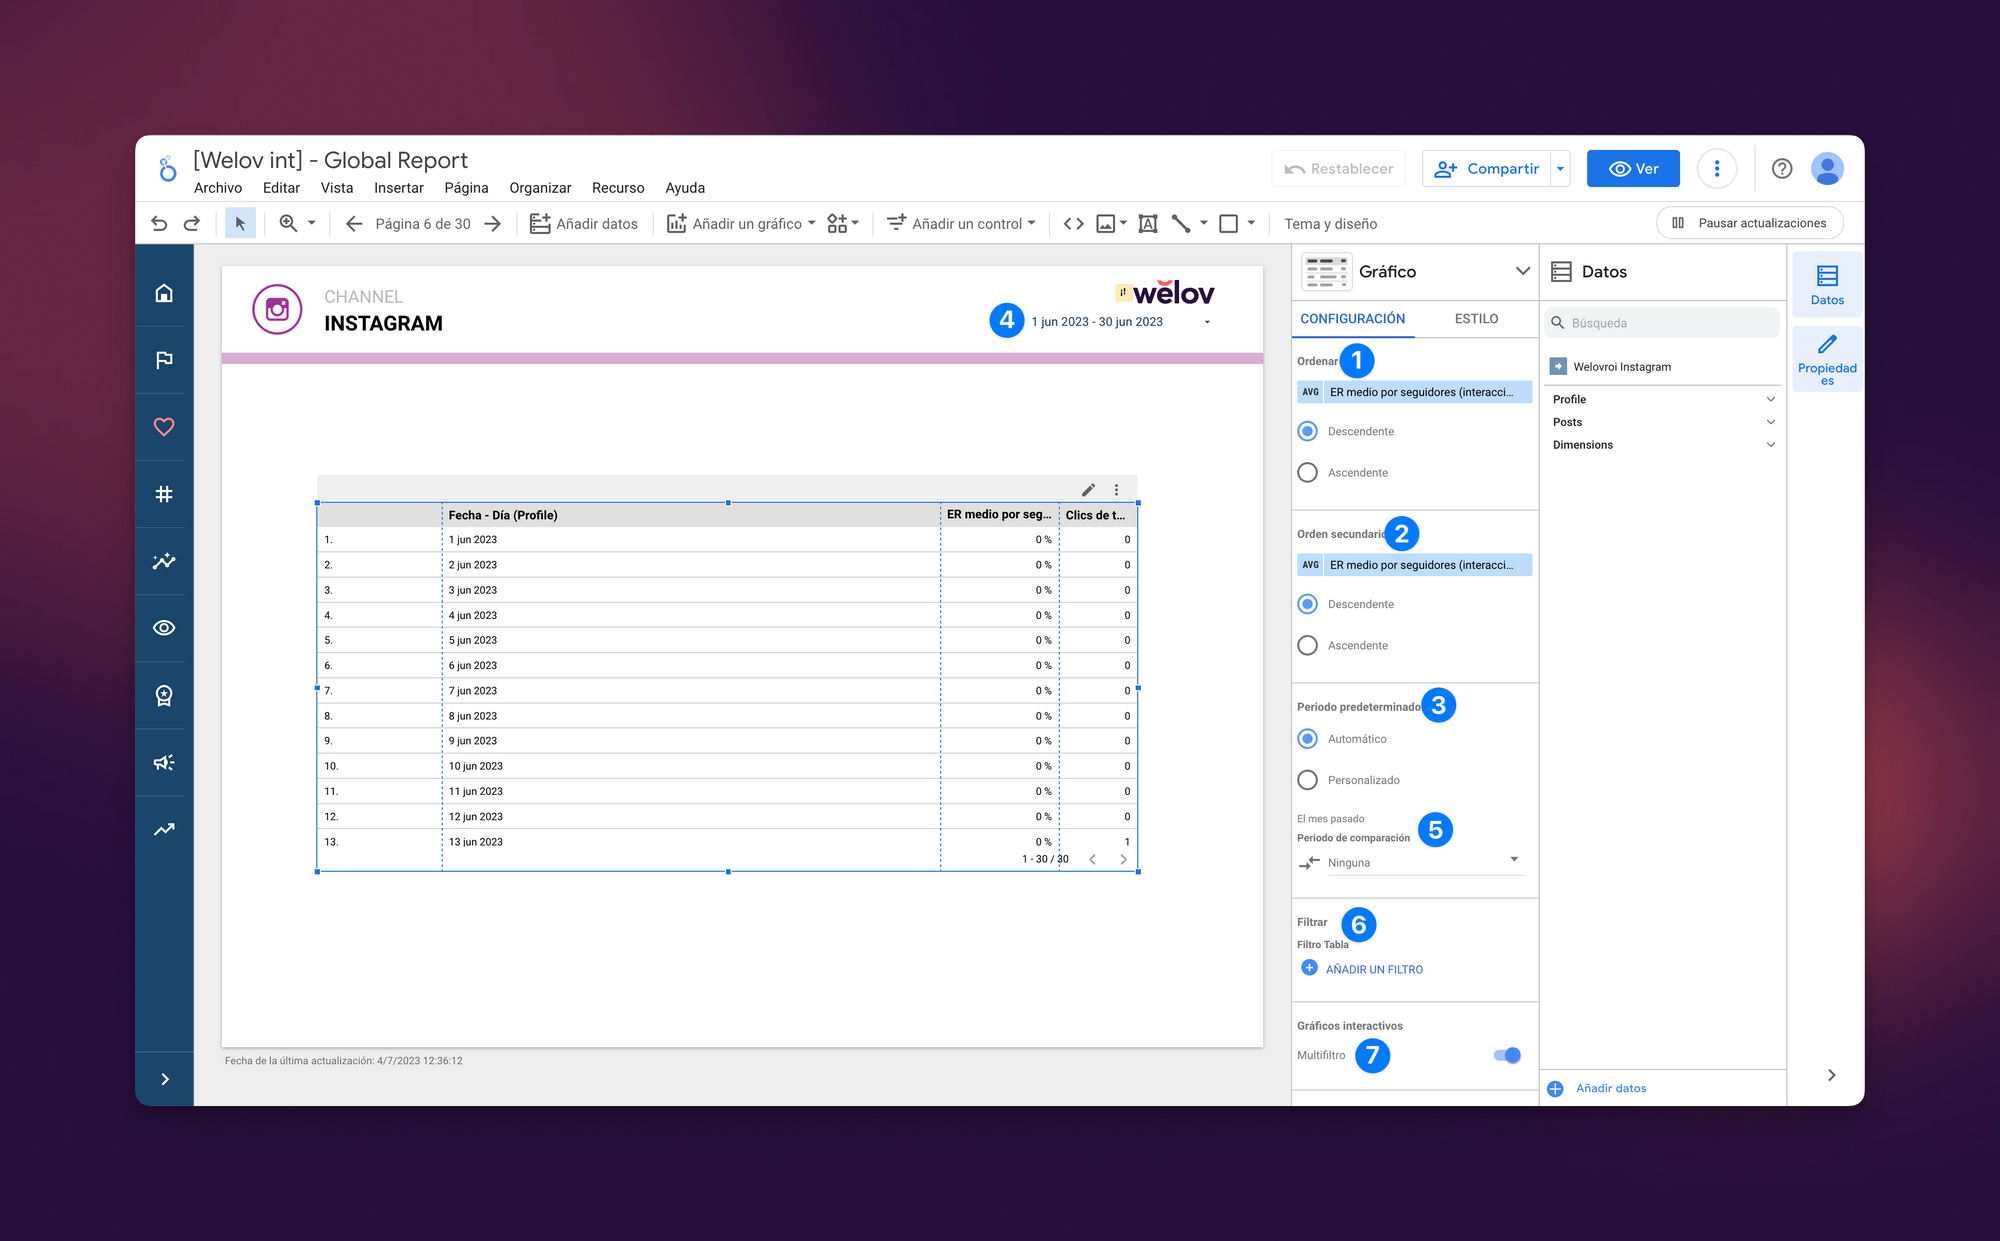Viewport: 2000px width, 1241px height.
Task: Open the Organizar menu
Action: 540,188
